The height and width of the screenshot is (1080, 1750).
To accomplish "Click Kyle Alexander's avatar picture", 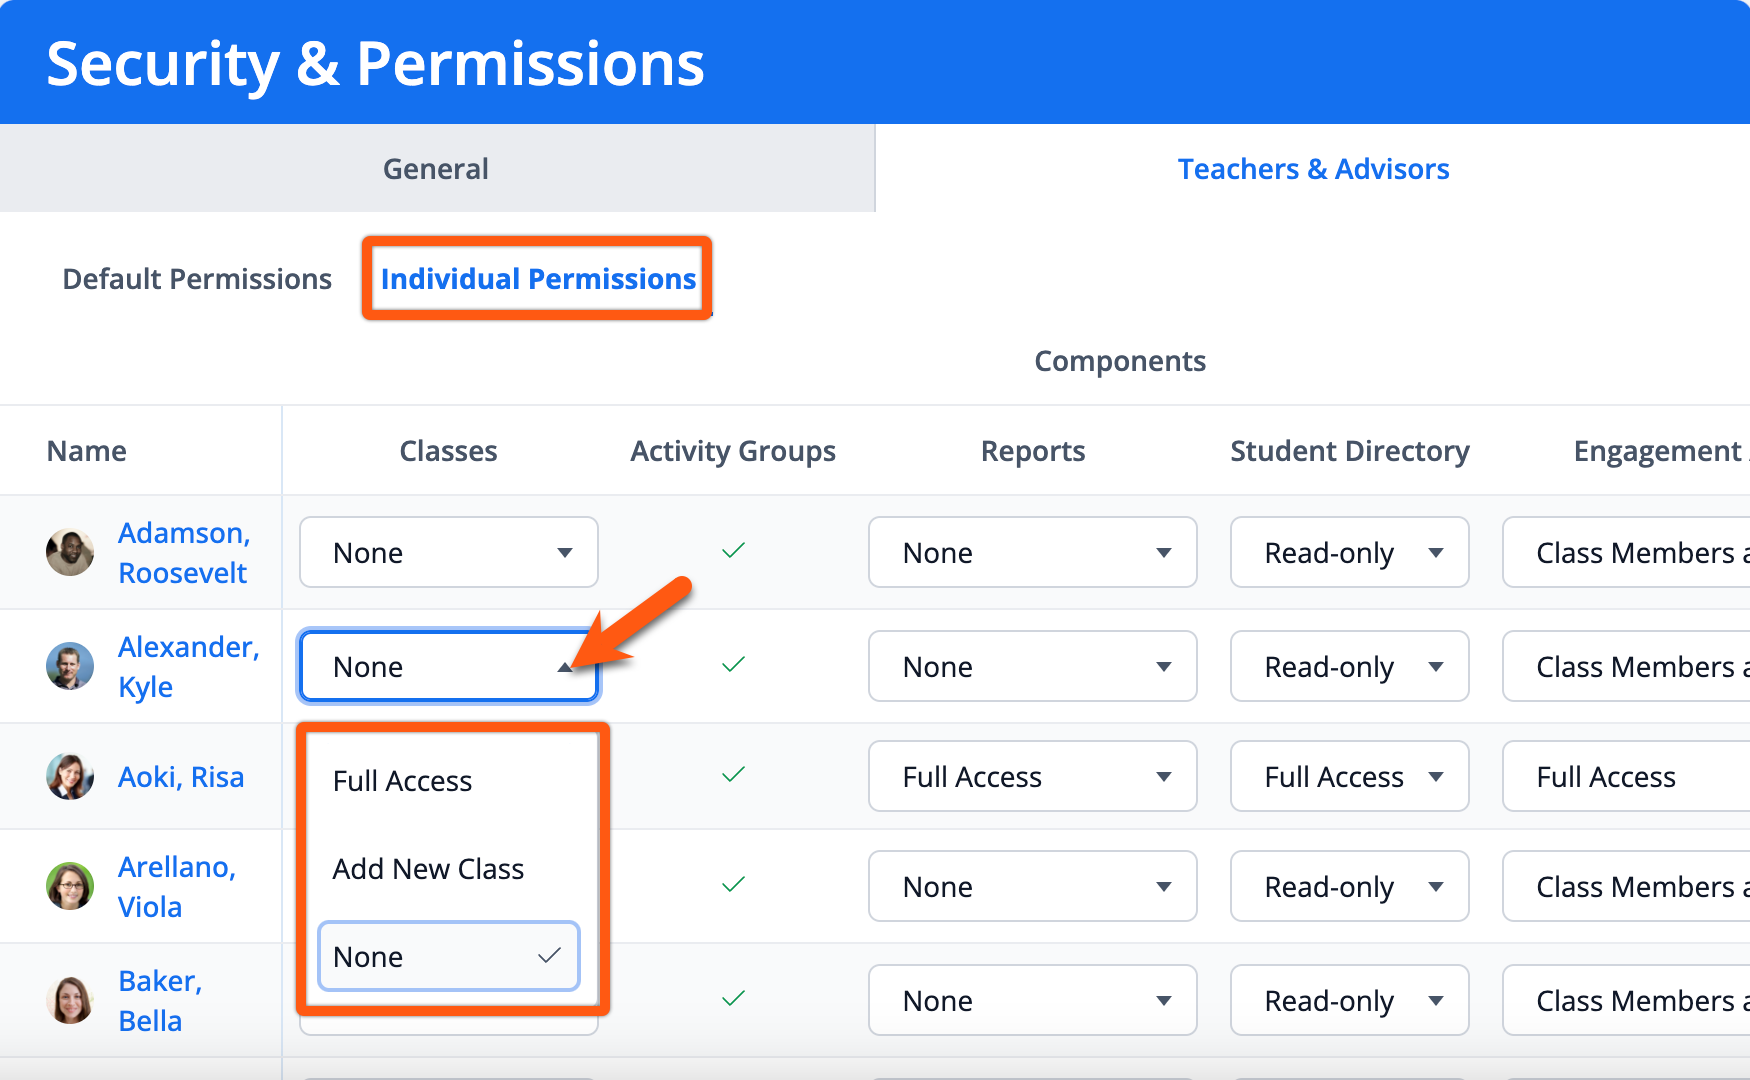I will [x=70, y=666].
